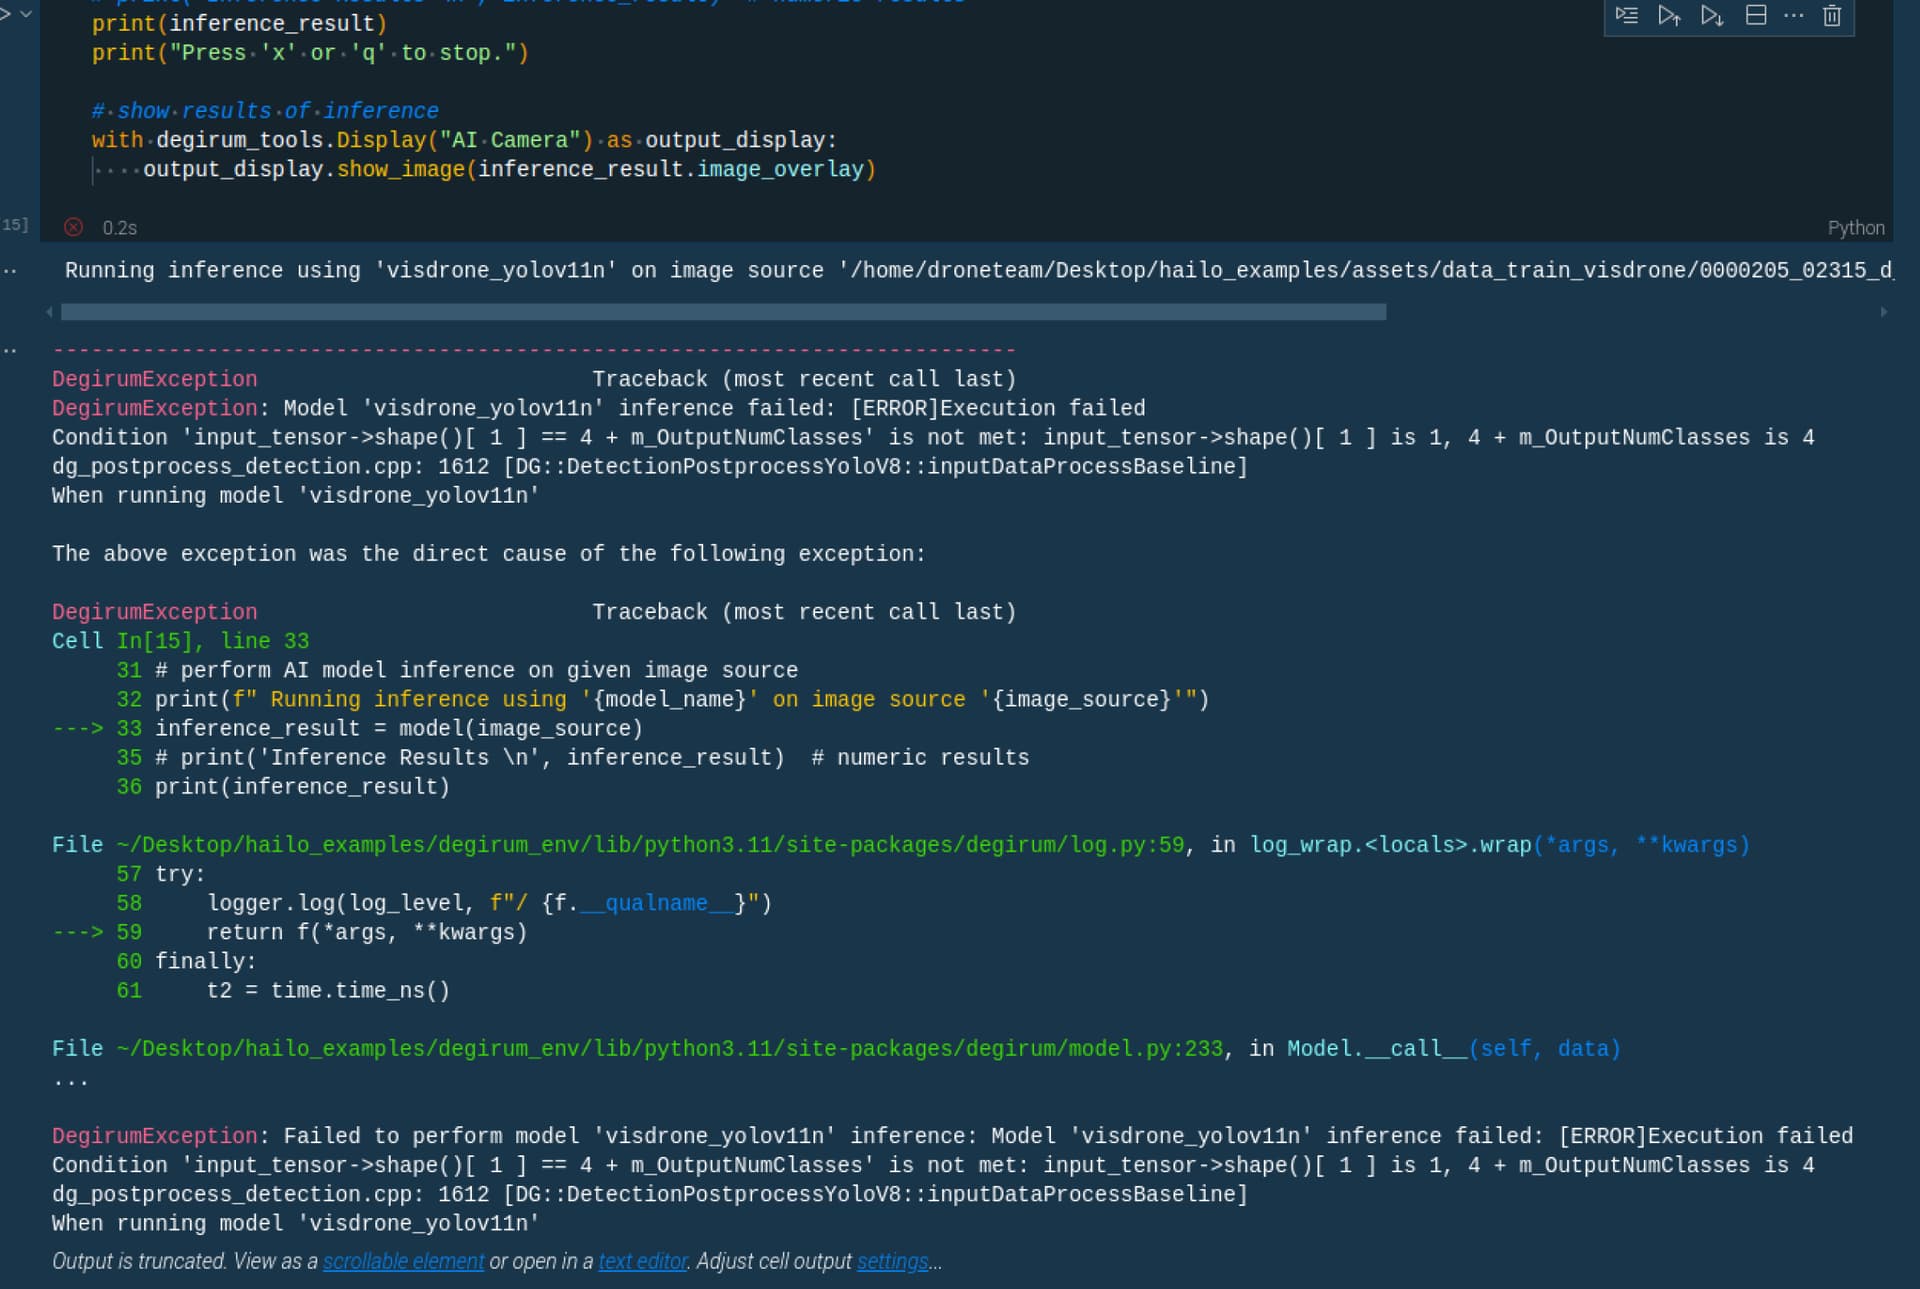The image size is (1920, 1289).
Task: Execute cell and below from toolbar
Action: point(1712,15)
